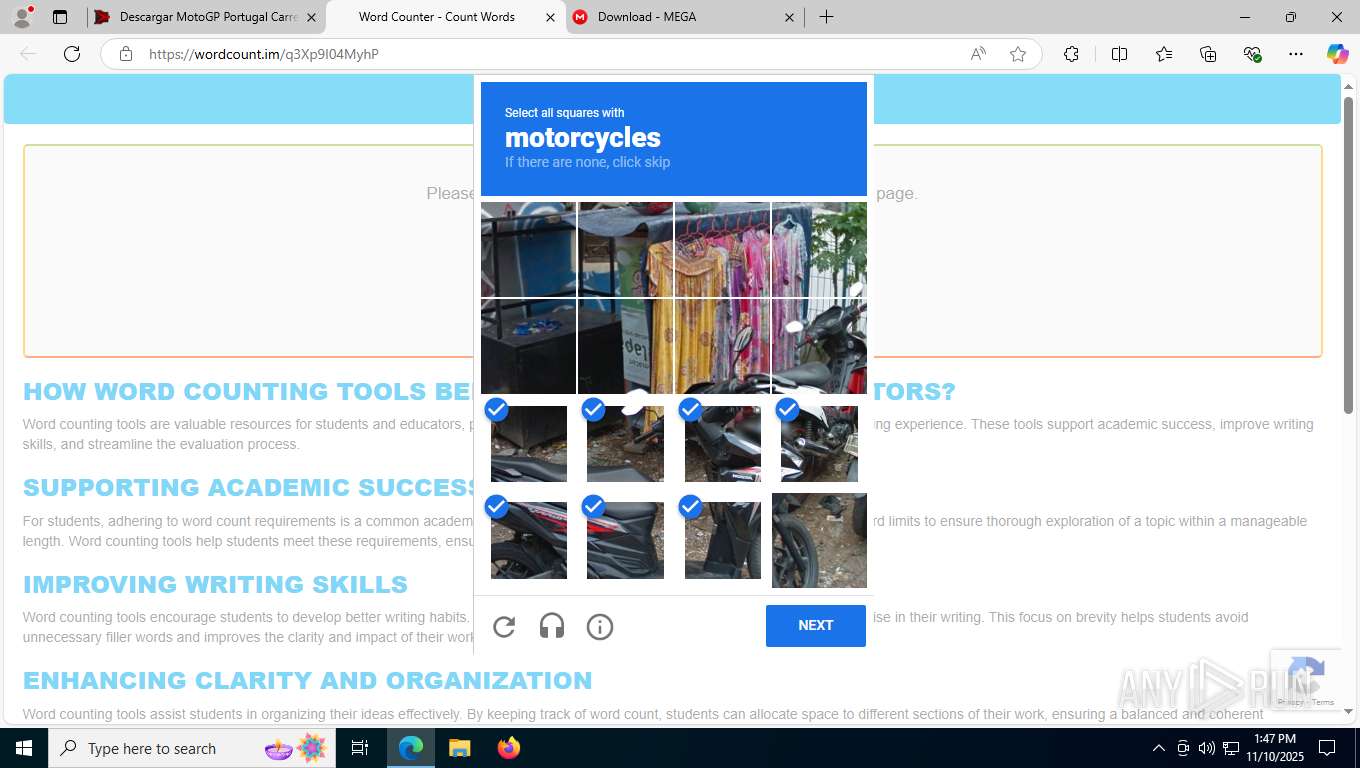Image resolution: width=1360 pixels, height=768 pixels.
Task: Click the read aloud icon in address bar
Action: (978, 54)
